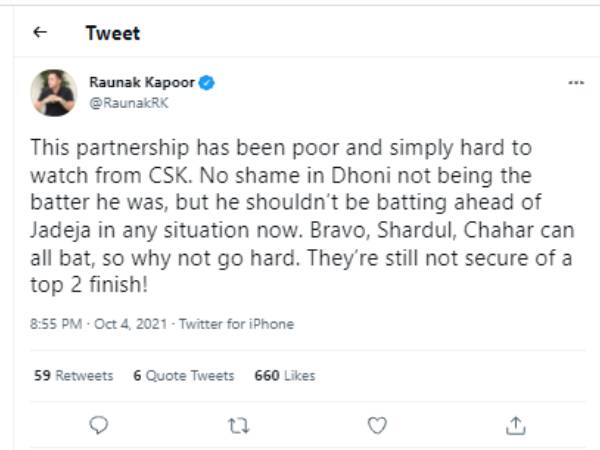
Task: View the 59 Retweets list
Action: click(x=73, y=375)
